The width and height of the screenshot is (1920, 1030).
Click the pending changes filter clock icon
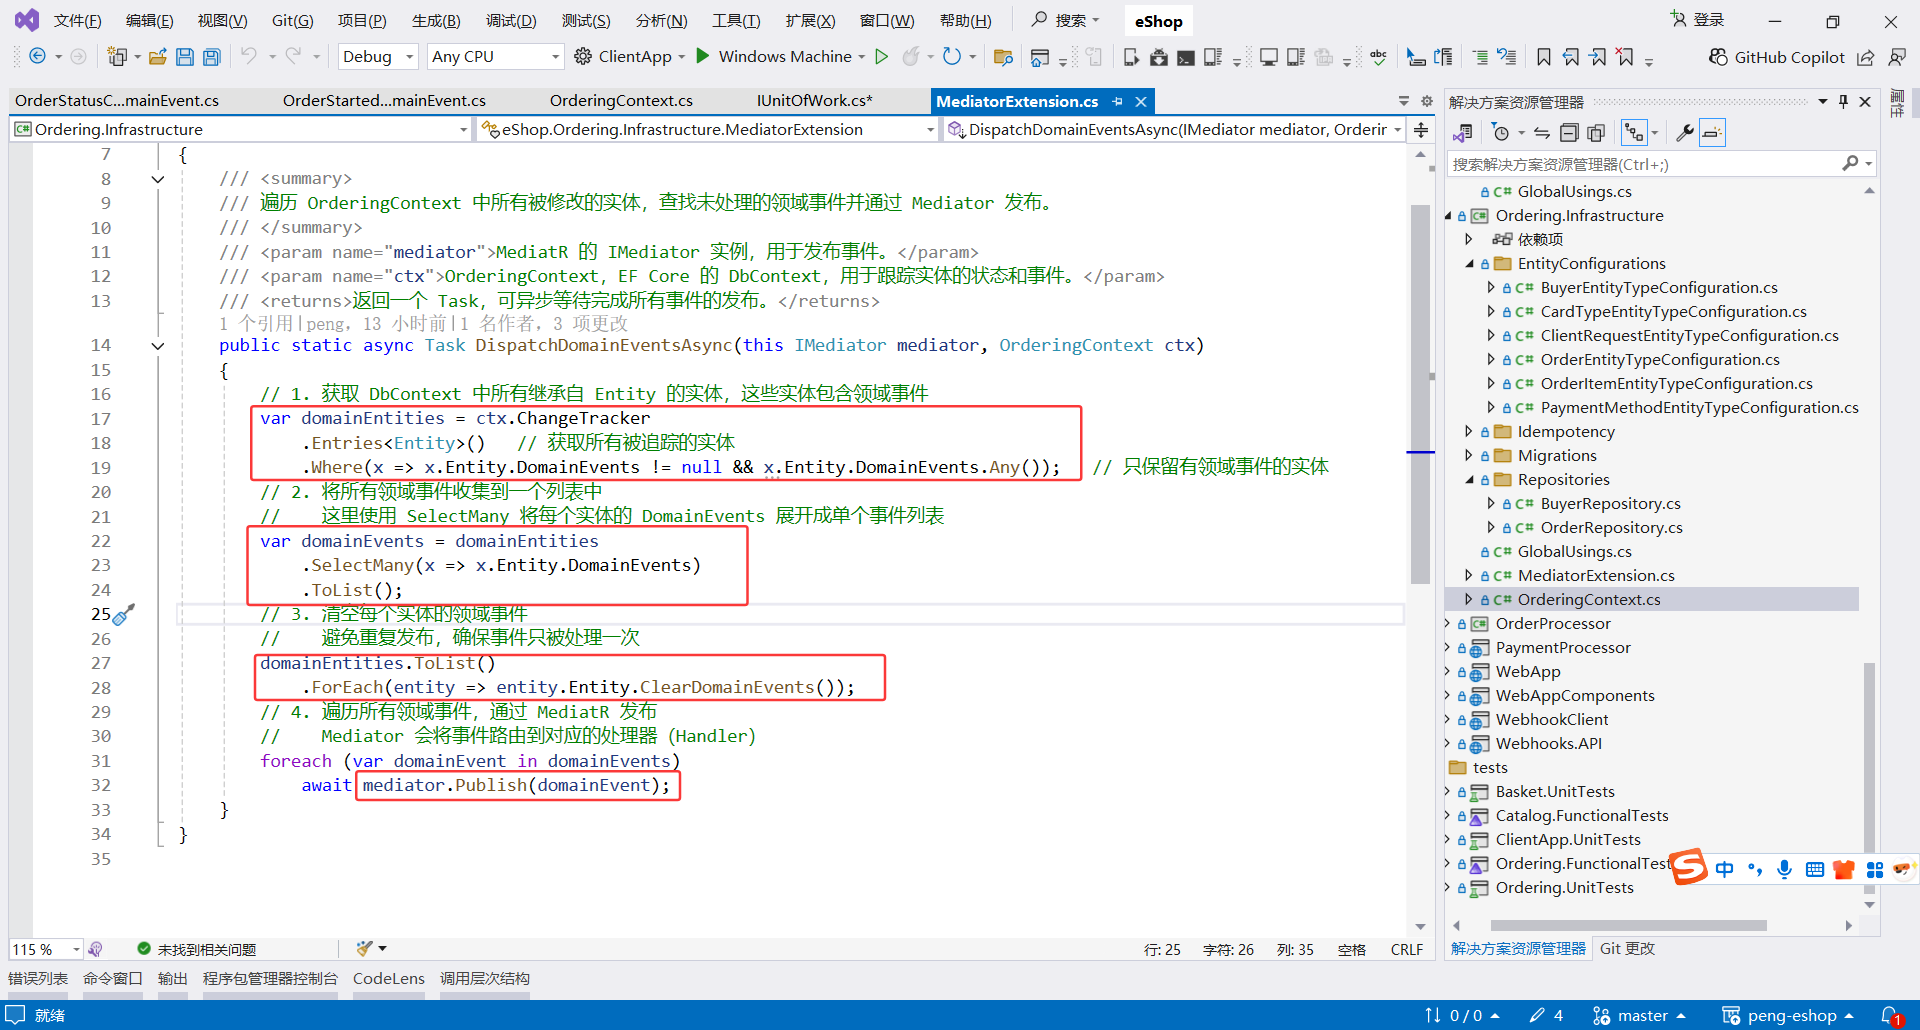[x=1500, y=133]
